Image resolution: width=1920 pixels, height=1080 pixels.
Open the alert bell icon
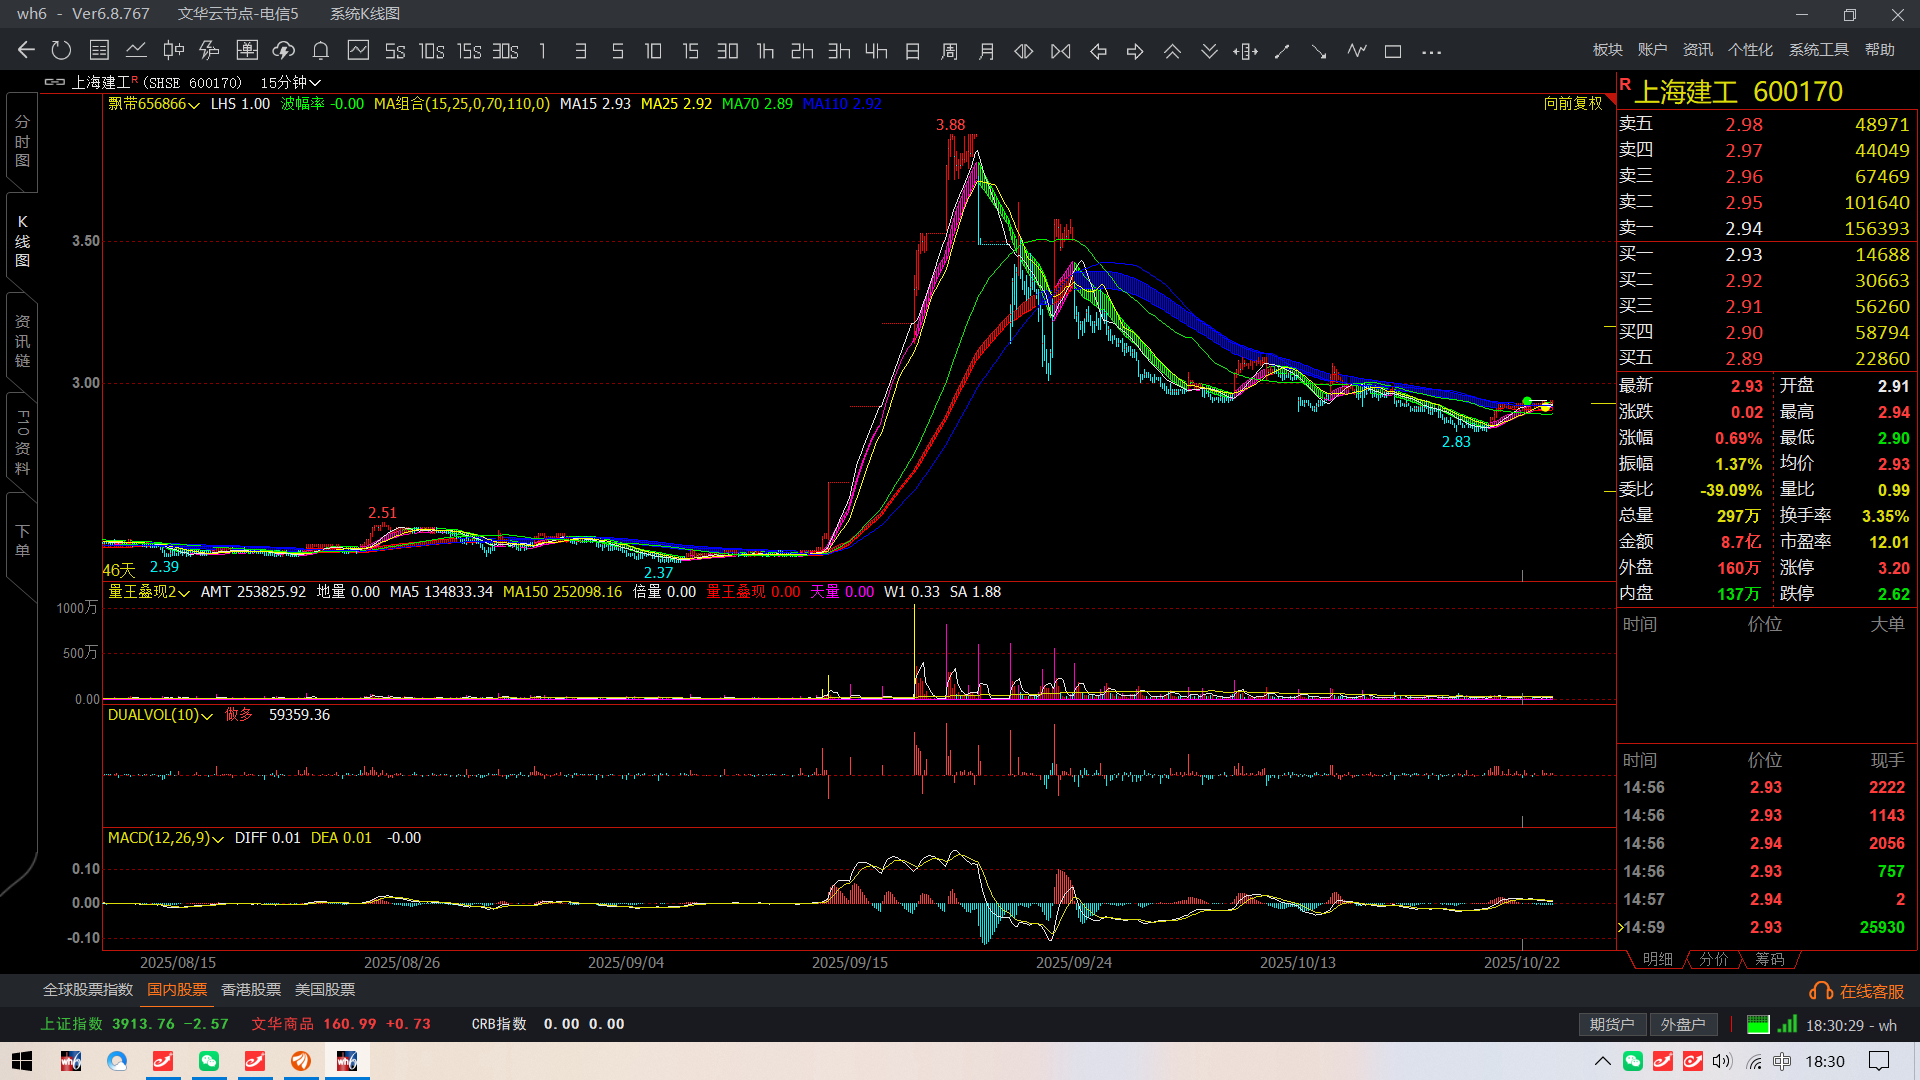tap(320, 50)
